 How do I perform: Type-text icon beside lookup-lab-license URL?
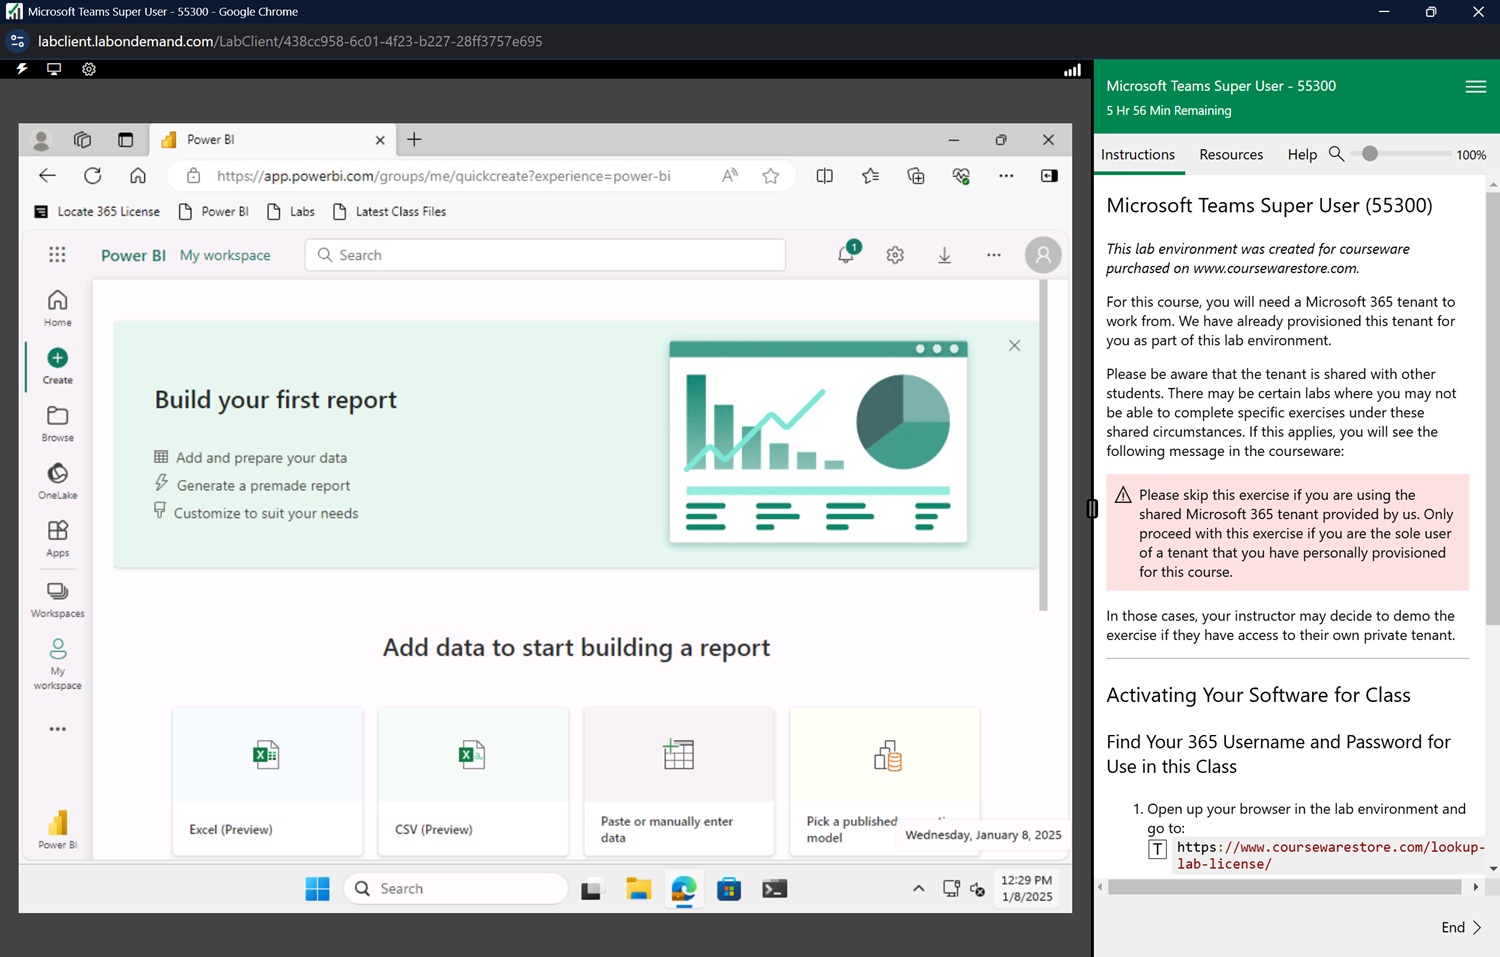coord(1157,849)
